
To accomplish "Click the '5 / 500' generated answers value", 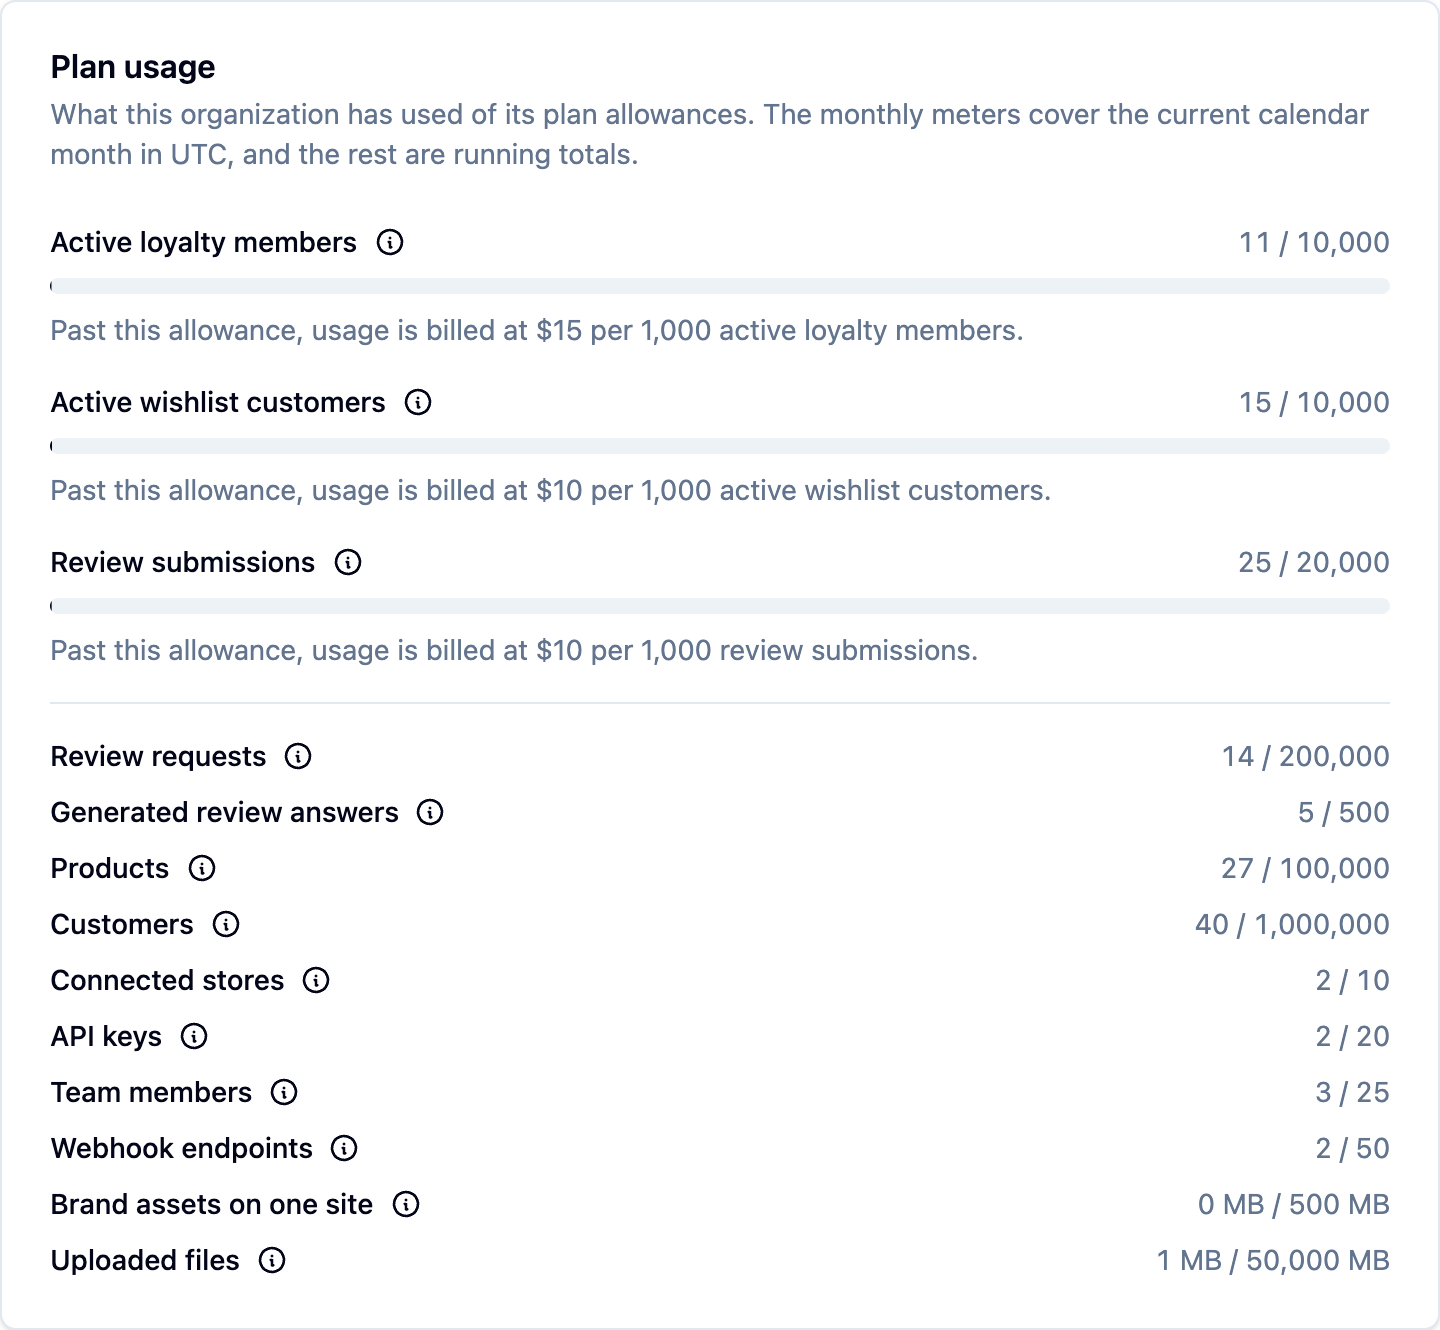I will [1343, 812].
